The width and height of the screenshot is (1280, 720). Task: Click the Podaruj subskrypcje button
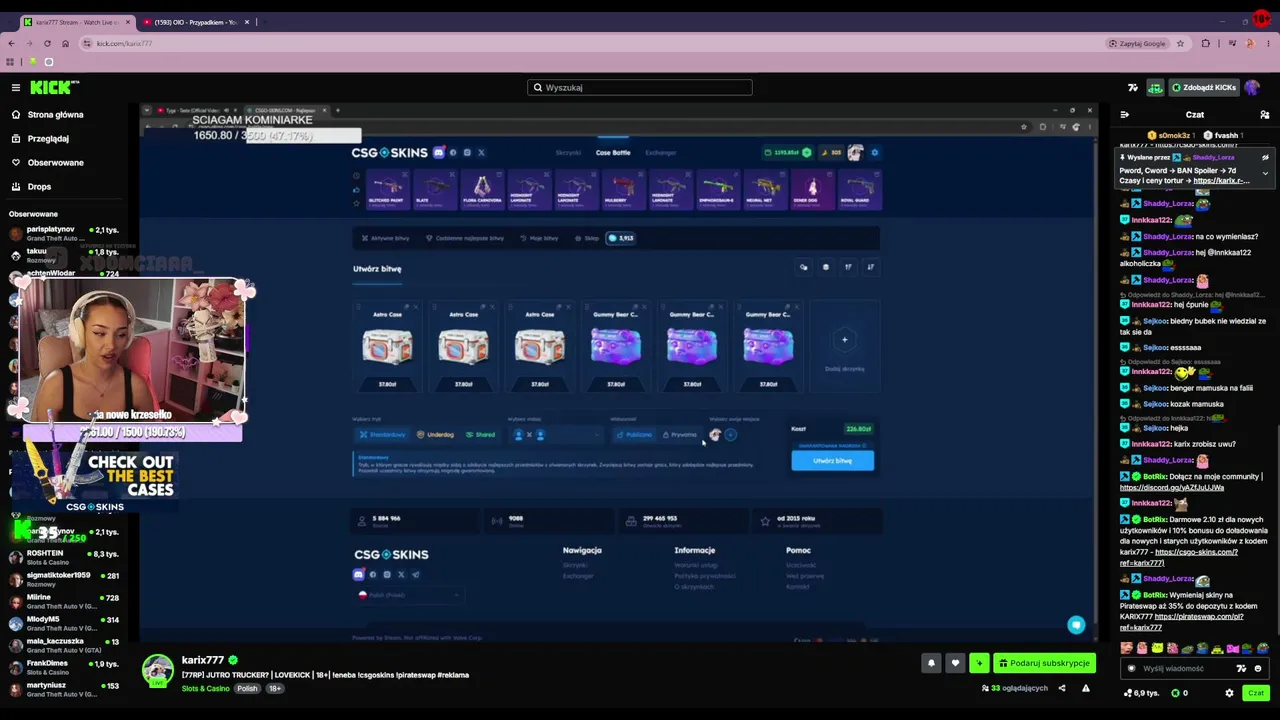pos(1044,663)
